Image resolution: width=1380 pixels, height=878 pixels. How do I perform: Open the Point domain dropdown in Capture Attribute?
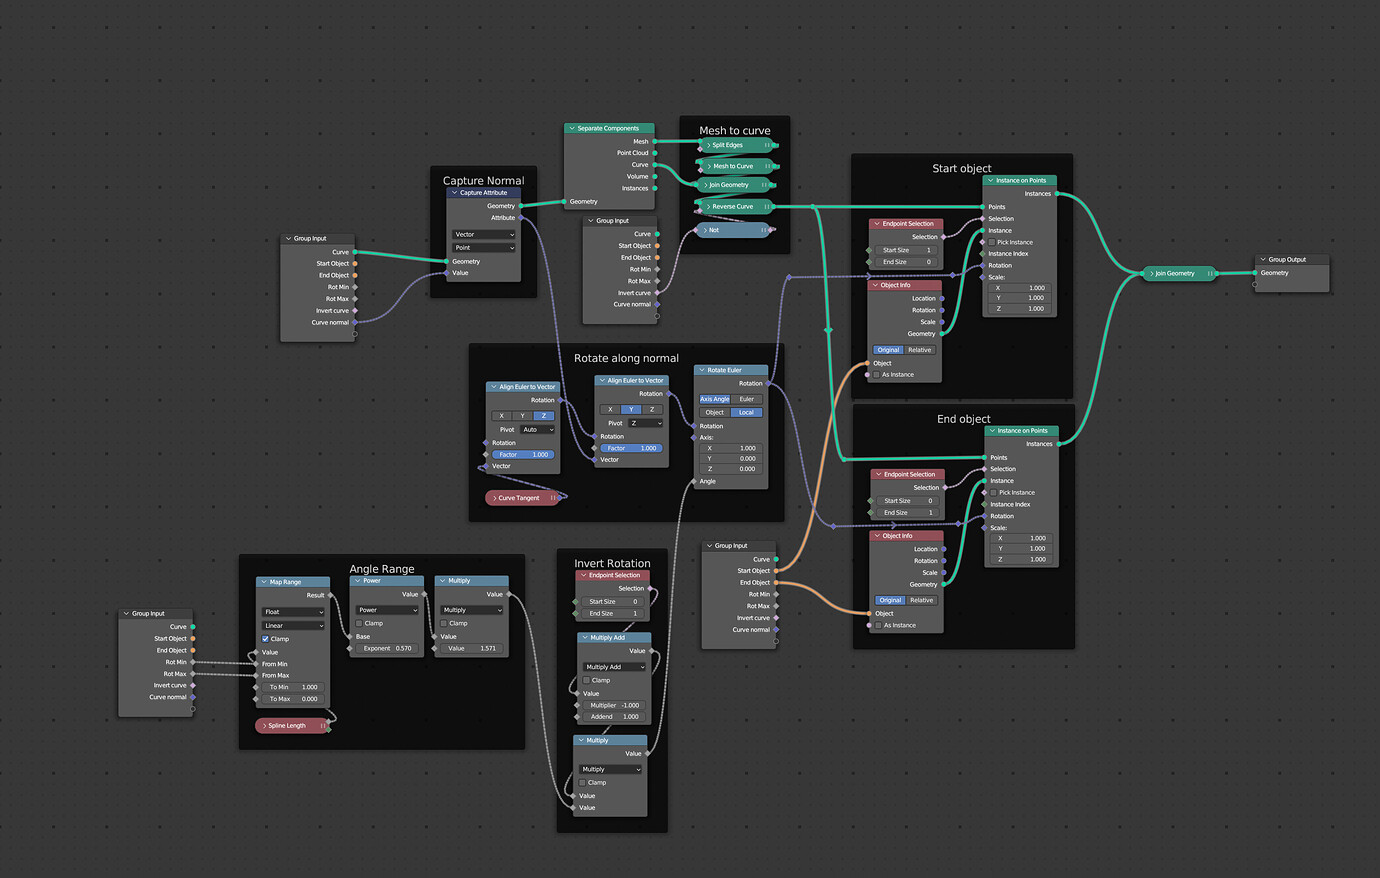point(485,248)
